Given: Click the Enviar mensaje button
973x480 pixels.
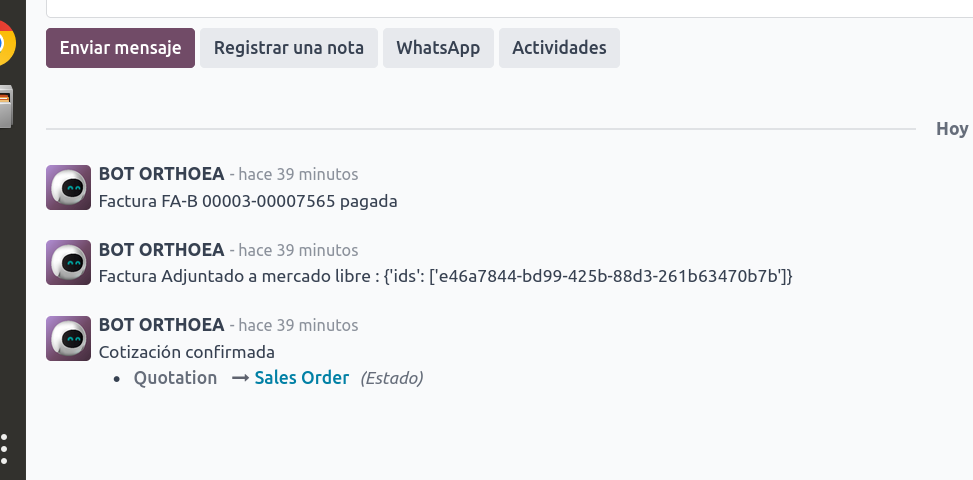Looking at the screenshot, I should click(x=120, y=48).
